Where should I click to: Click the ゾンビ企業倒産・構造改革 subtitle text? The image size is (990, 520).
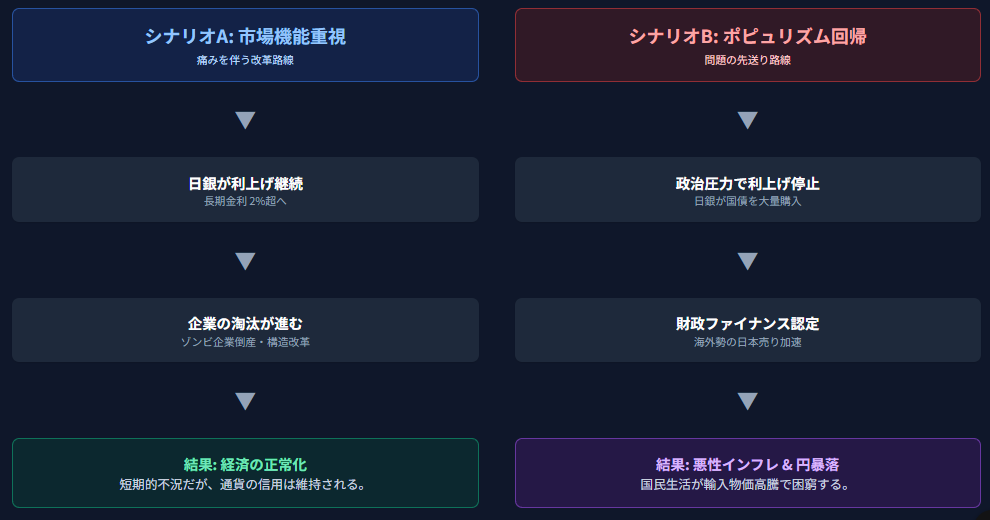pos(245,342)
